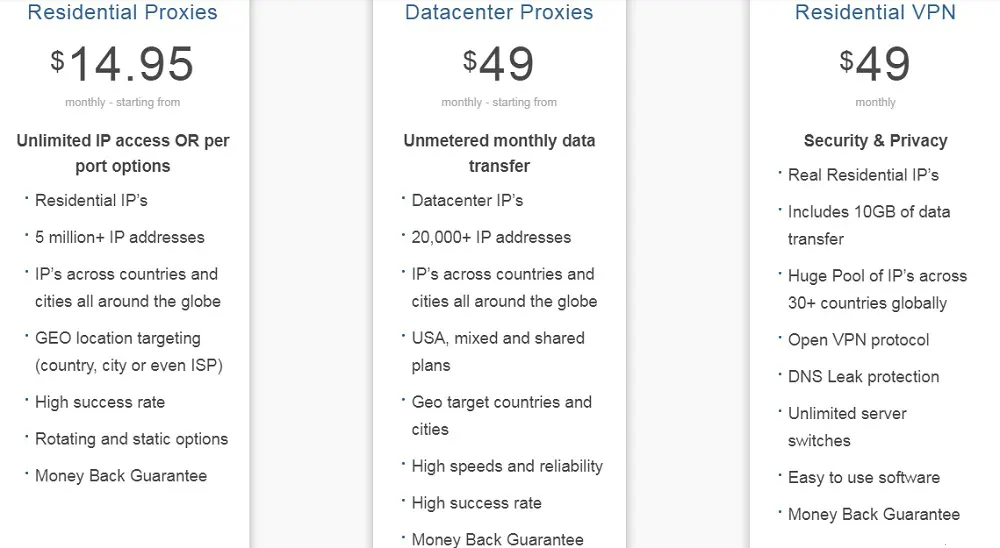Viewport: 1000px width, 548px height.
Task: Click 'Easy to use software' feature
Action: 863,478
